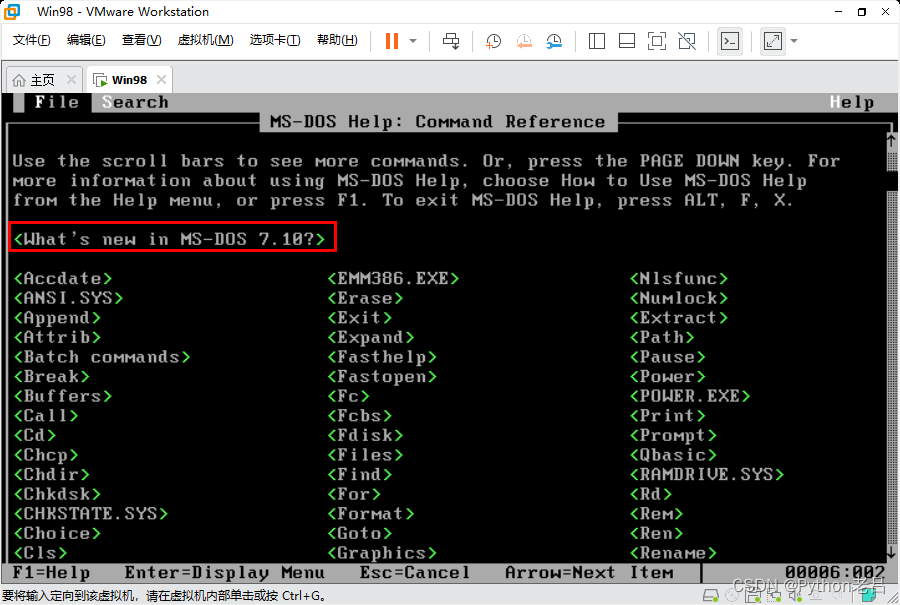Open the Fdisk help topic
Screen dimensions: 900x605
[365, 435]
